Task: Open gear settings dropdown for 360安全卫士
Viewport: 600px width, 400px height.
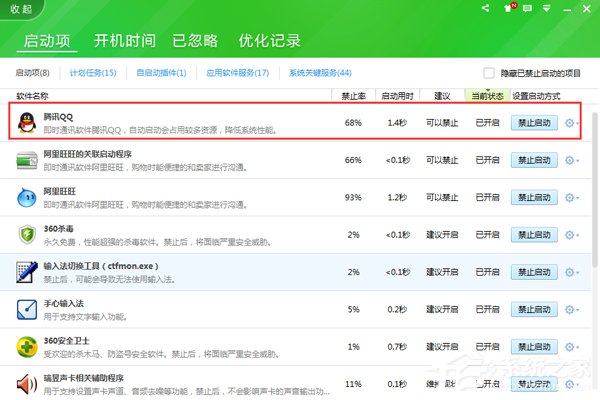Action: click(572, 347)
